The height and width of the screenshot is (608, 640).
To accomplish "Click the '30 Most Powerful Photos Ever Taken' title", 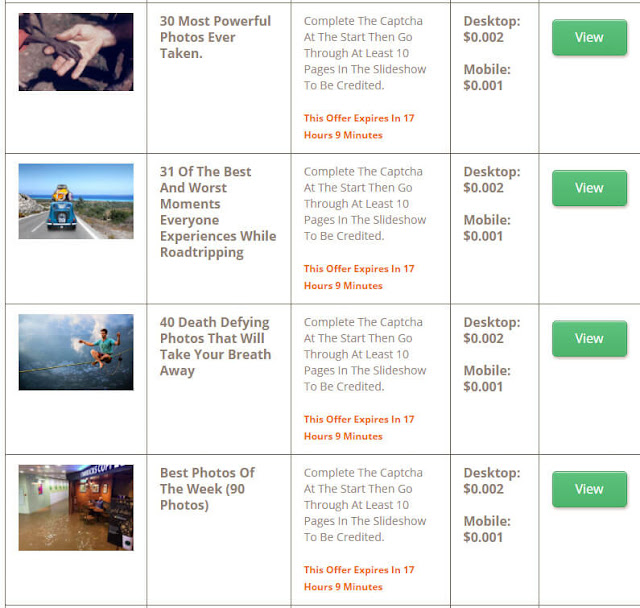I will 215,37.
